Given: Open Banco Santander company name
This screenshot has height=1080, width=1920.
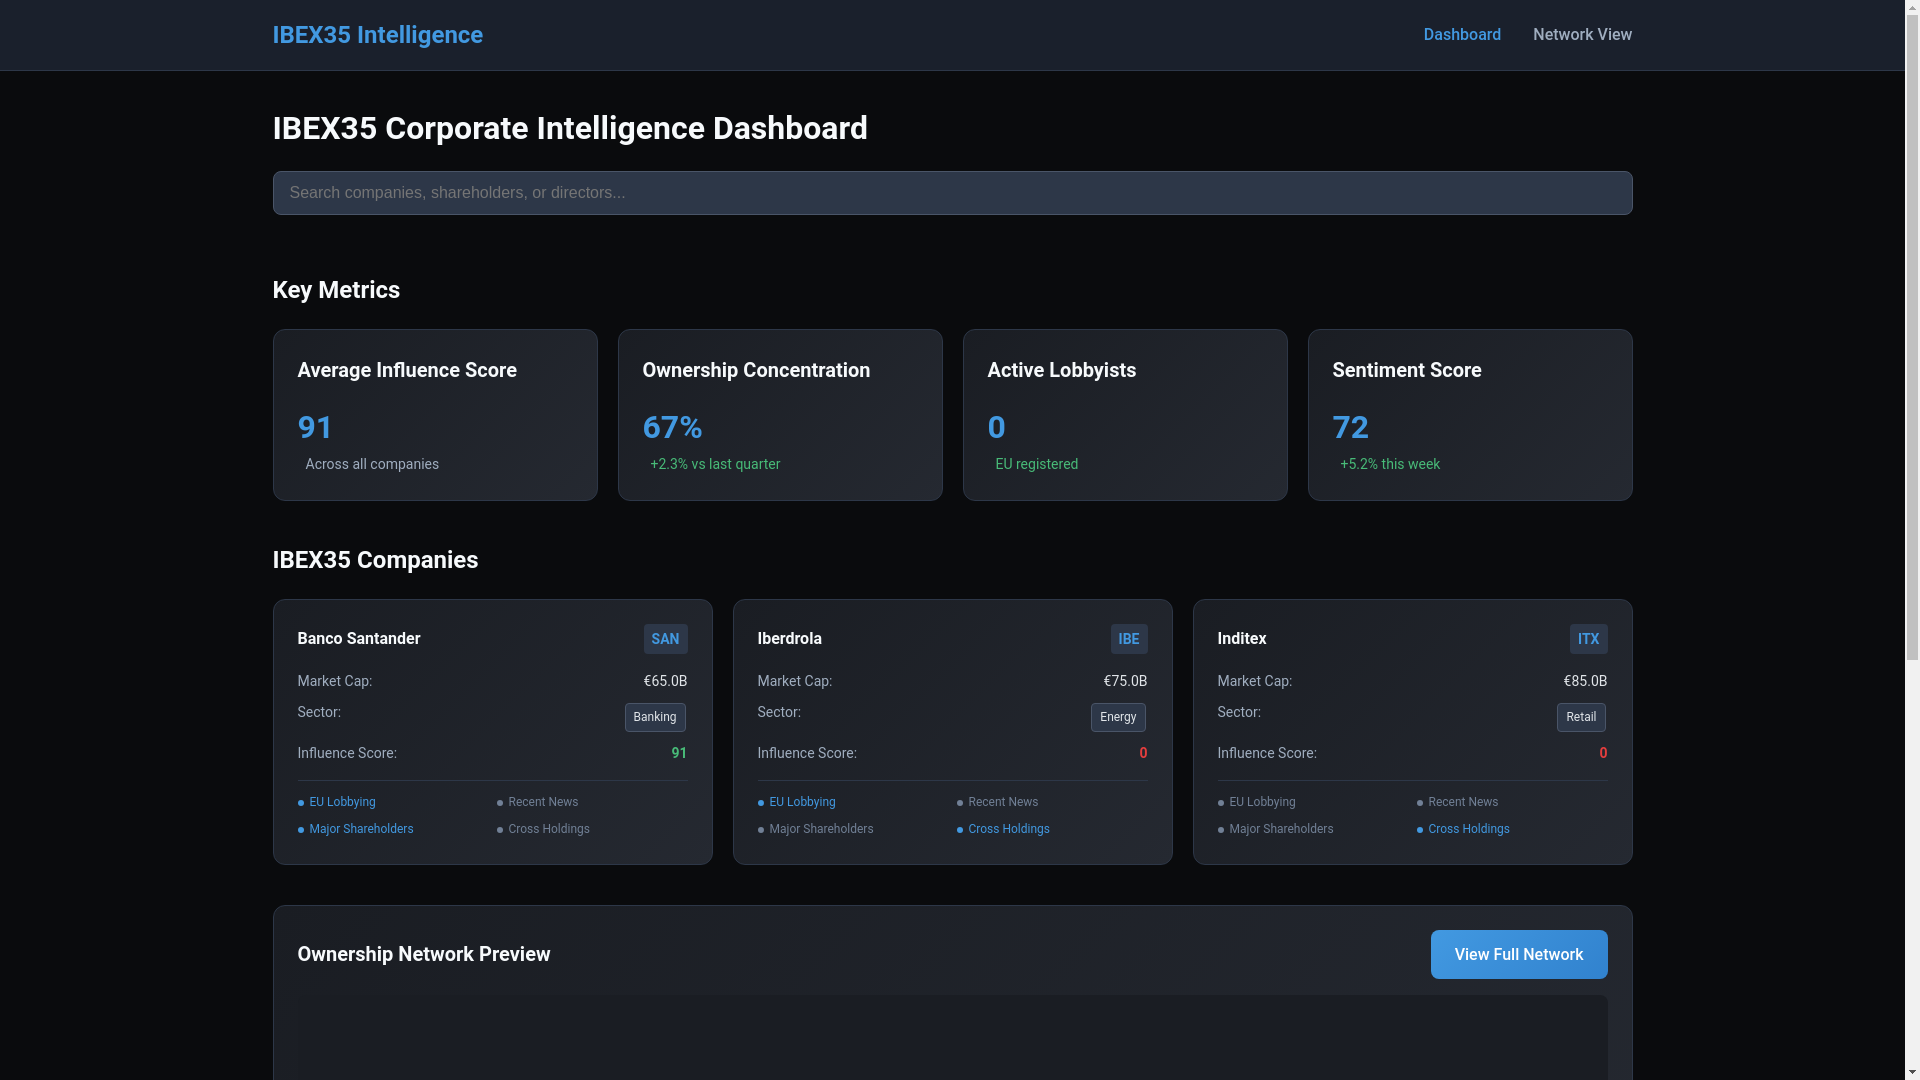Looking at the screenshot, I should (358, 639).
